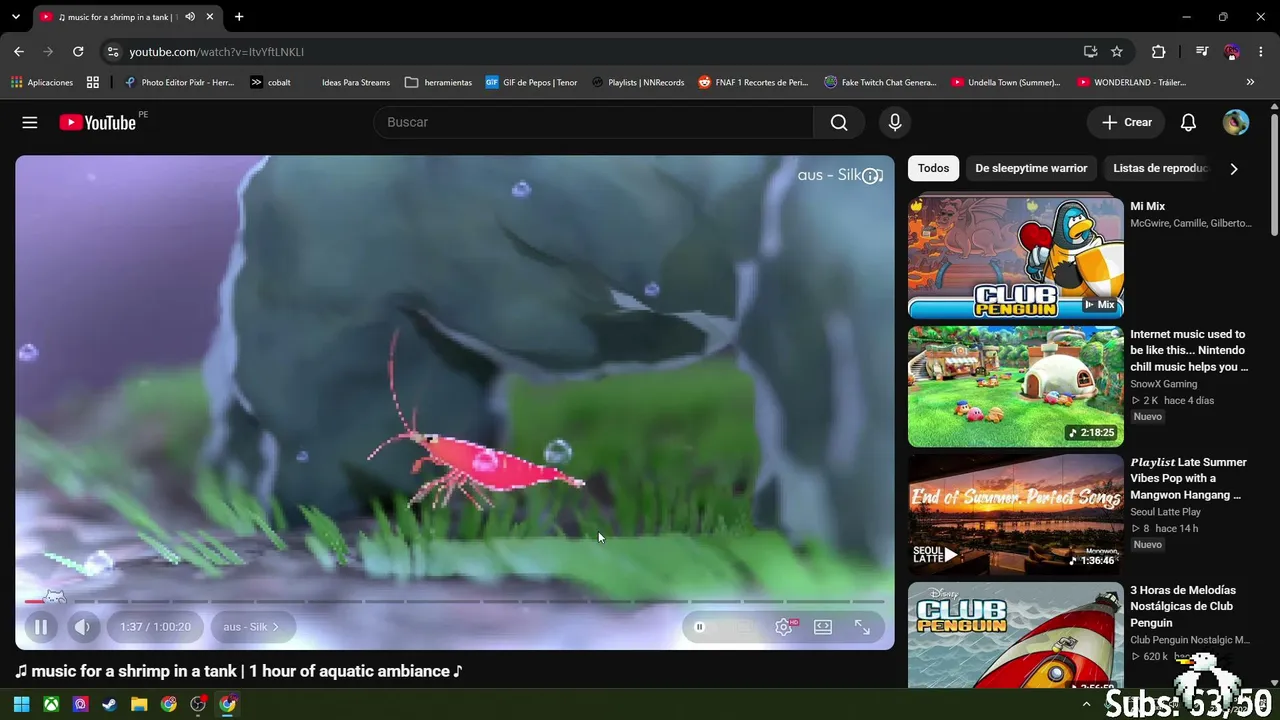Click the video title 'music for a shrimp in a tank'
Viewport: 1280px width, 720px height.
pyautogui.click(x=239, y=671)
